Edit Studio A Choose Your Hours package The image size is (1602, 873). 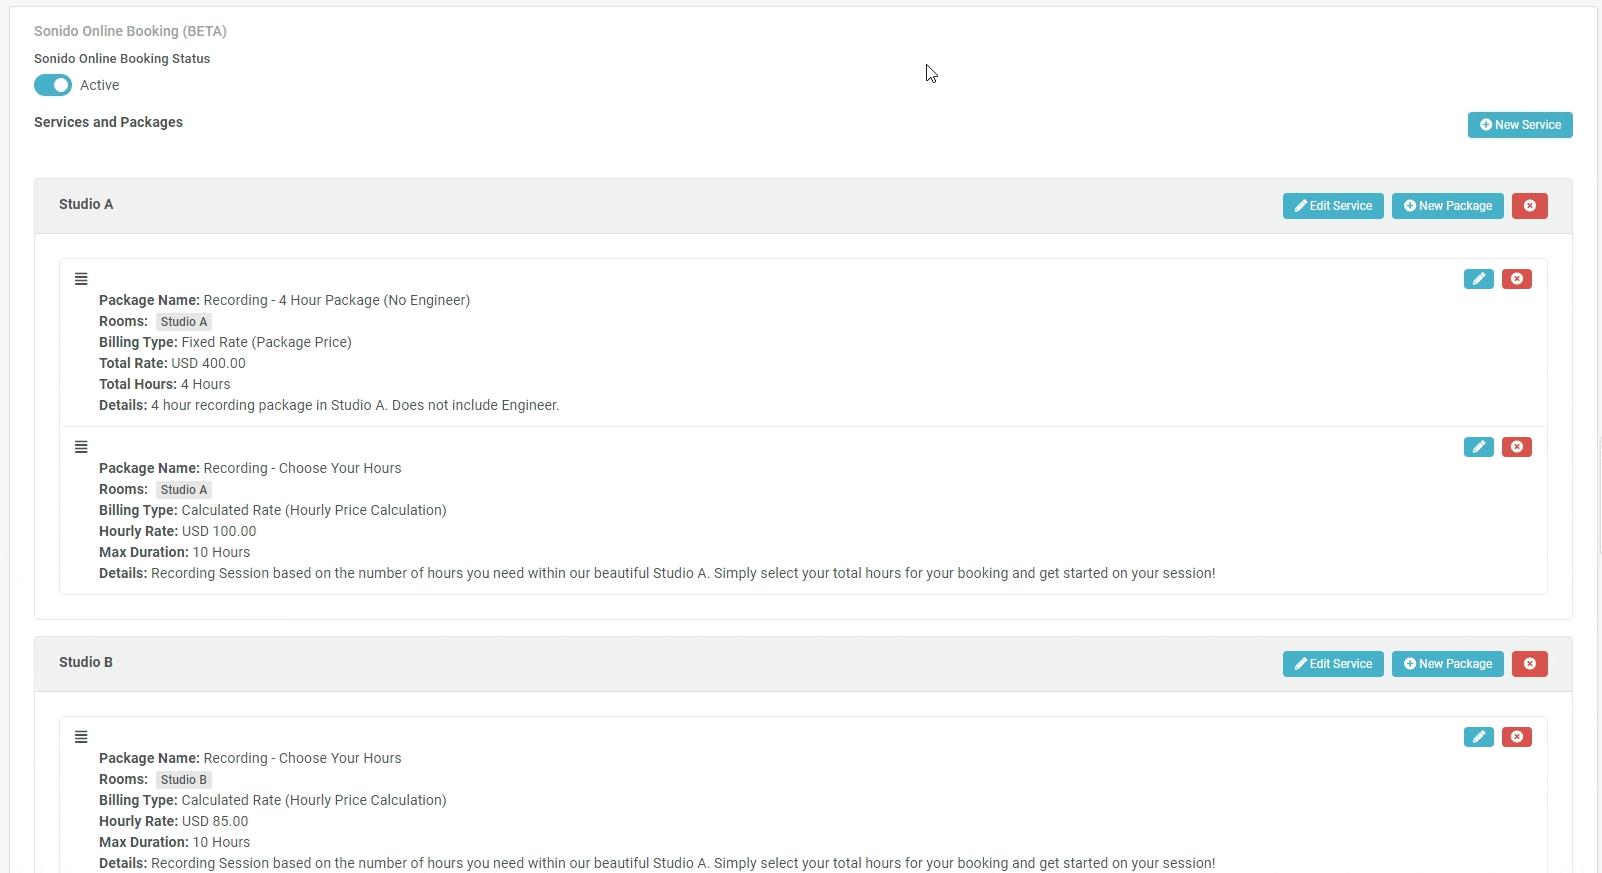1478,447
